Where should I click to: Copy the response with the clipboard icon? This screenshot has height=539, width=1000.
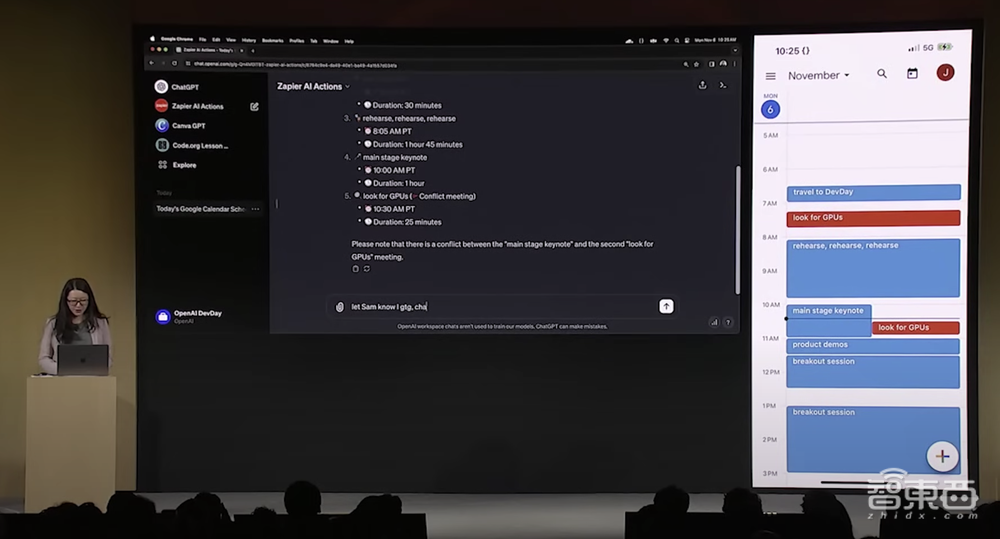pos(355,269)
